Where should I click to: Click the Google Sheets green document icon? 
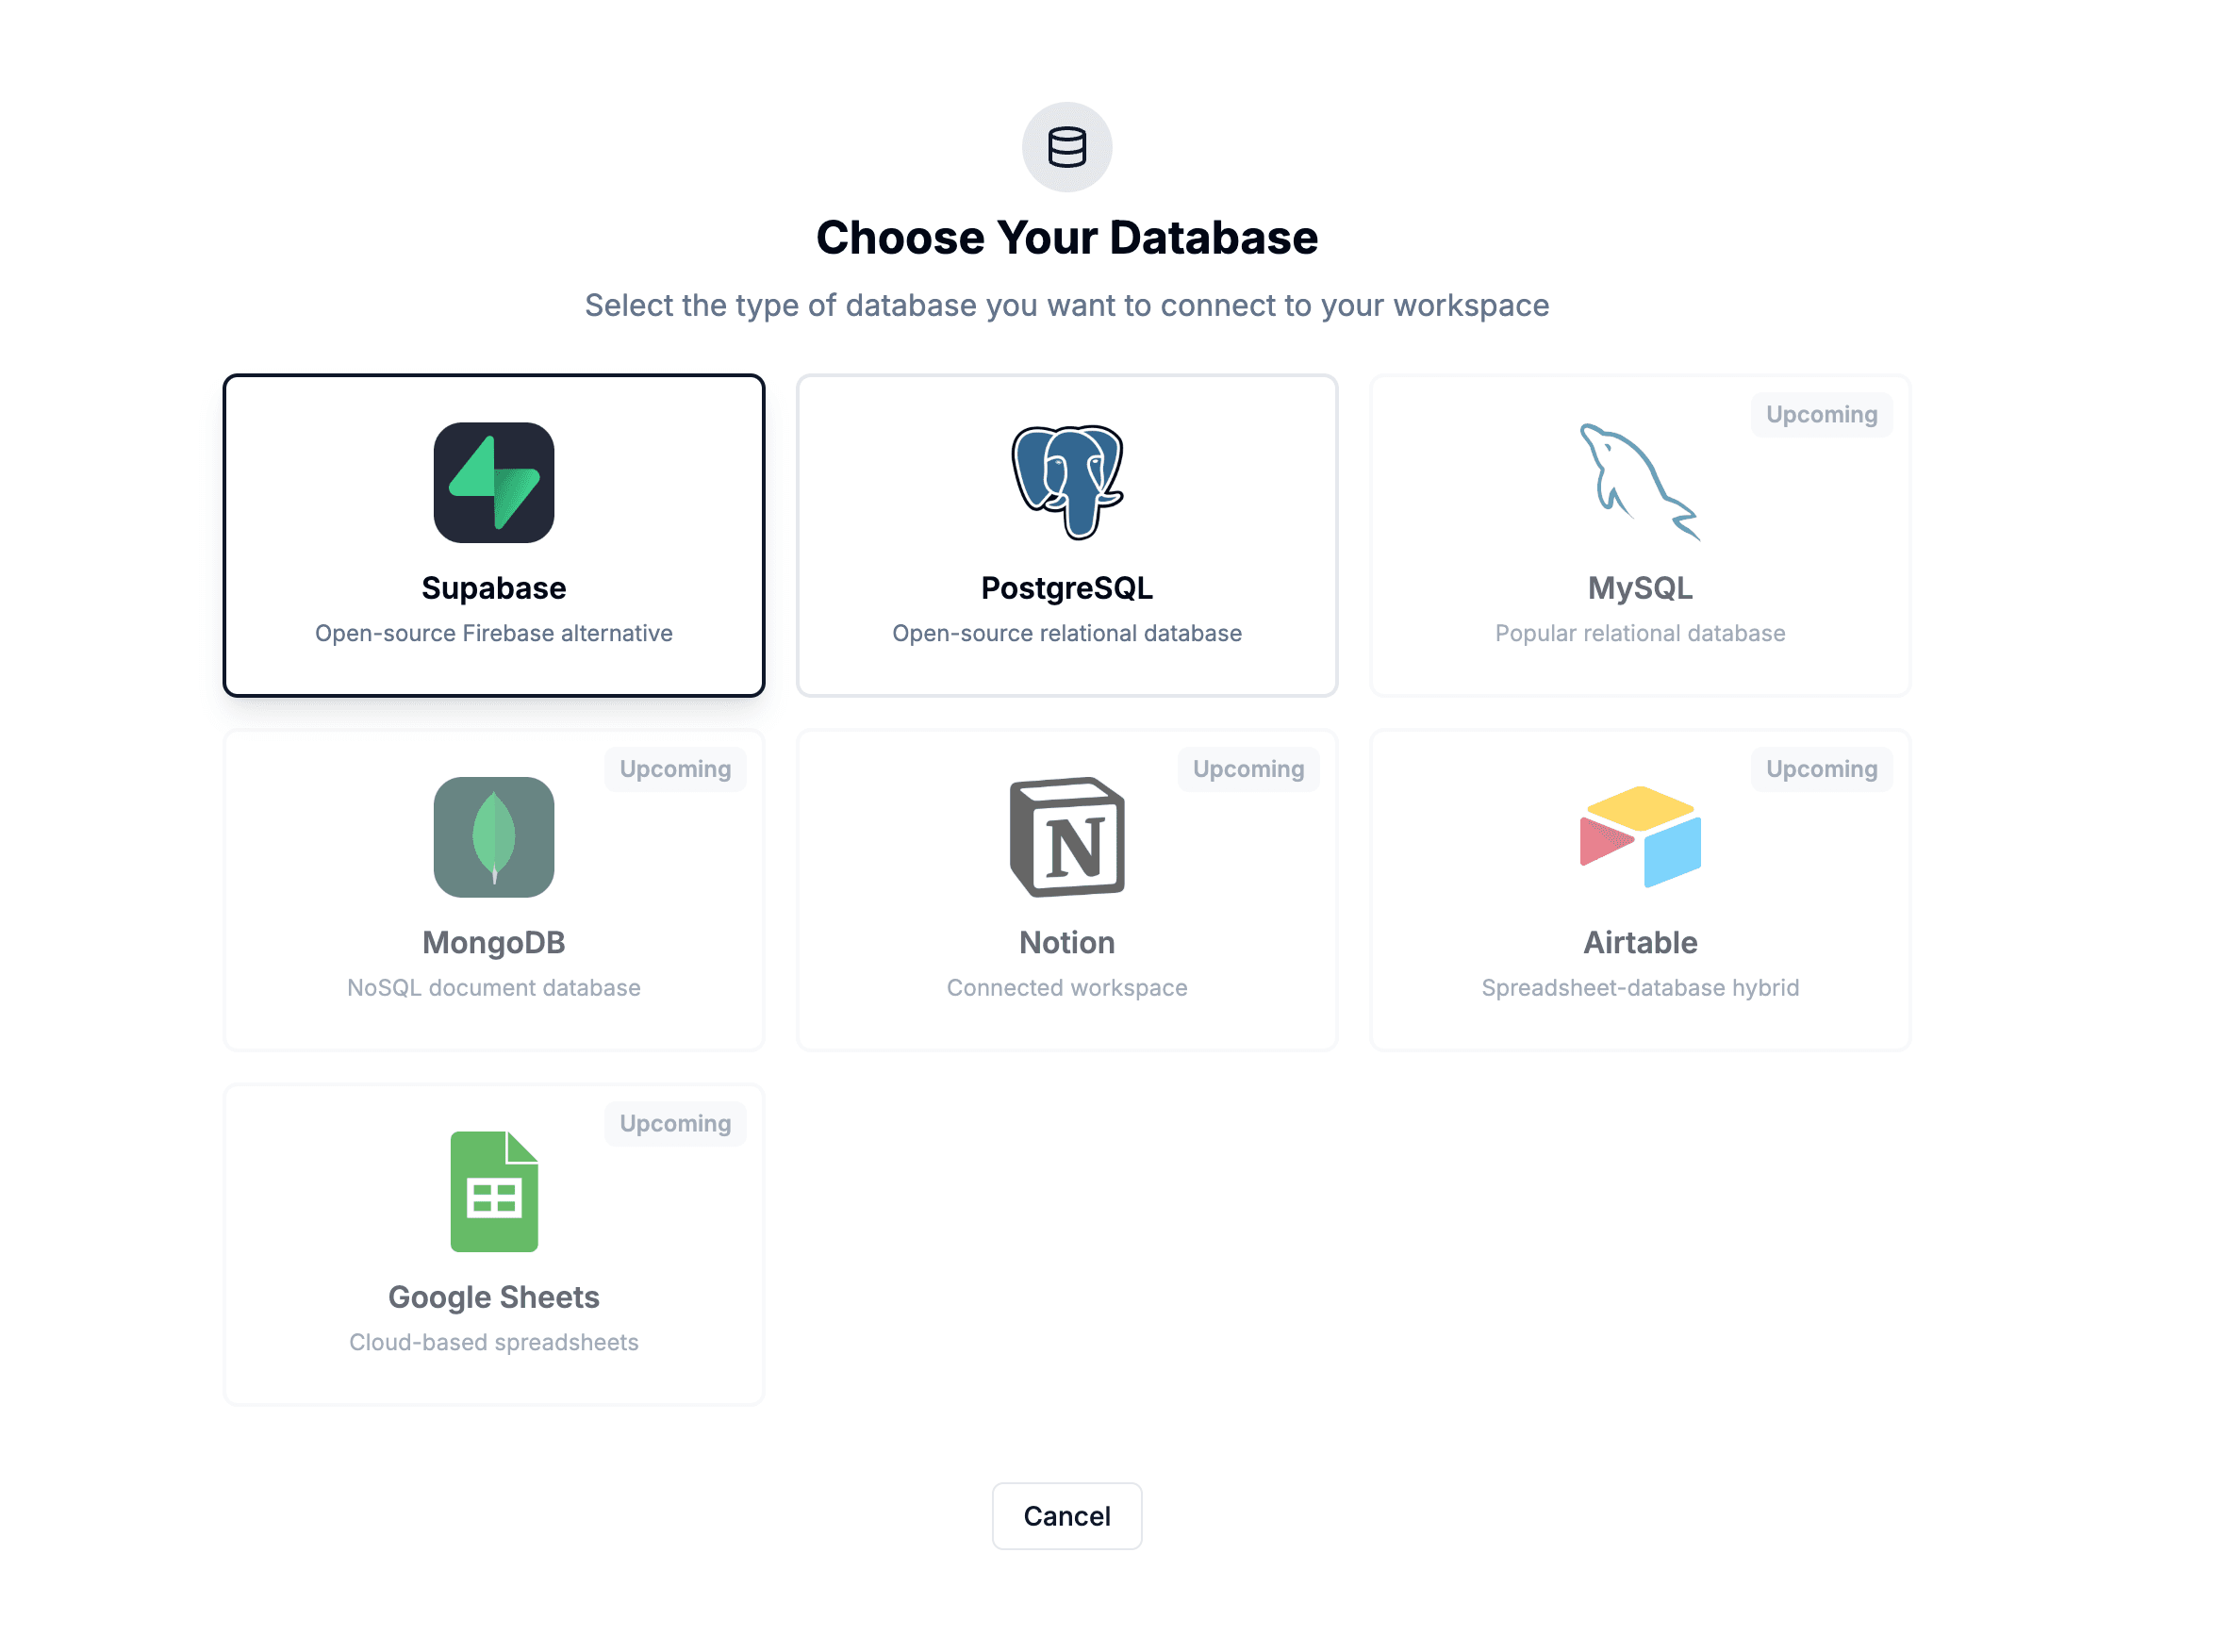tap(493, 1191)
